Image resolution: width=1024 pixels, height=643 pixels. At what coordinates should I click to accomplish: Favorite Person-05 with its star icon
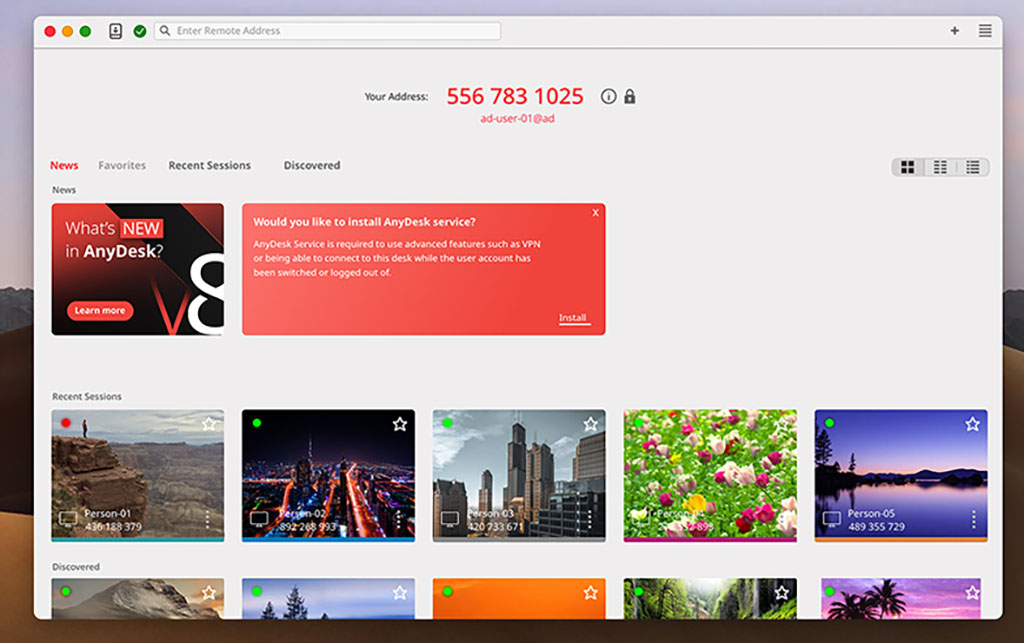(972, 424)
